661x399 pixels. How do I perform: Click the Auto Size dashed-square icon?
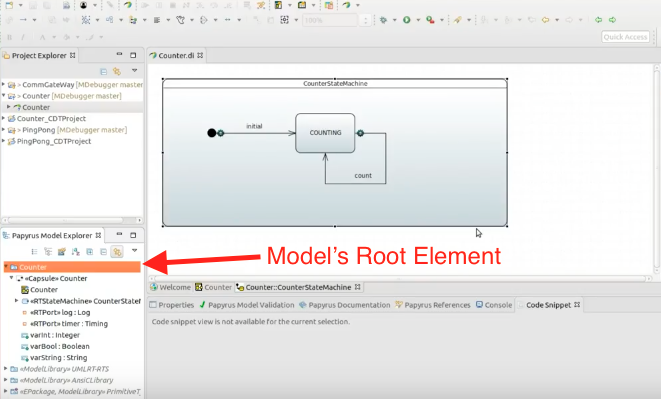click(285, 20)
